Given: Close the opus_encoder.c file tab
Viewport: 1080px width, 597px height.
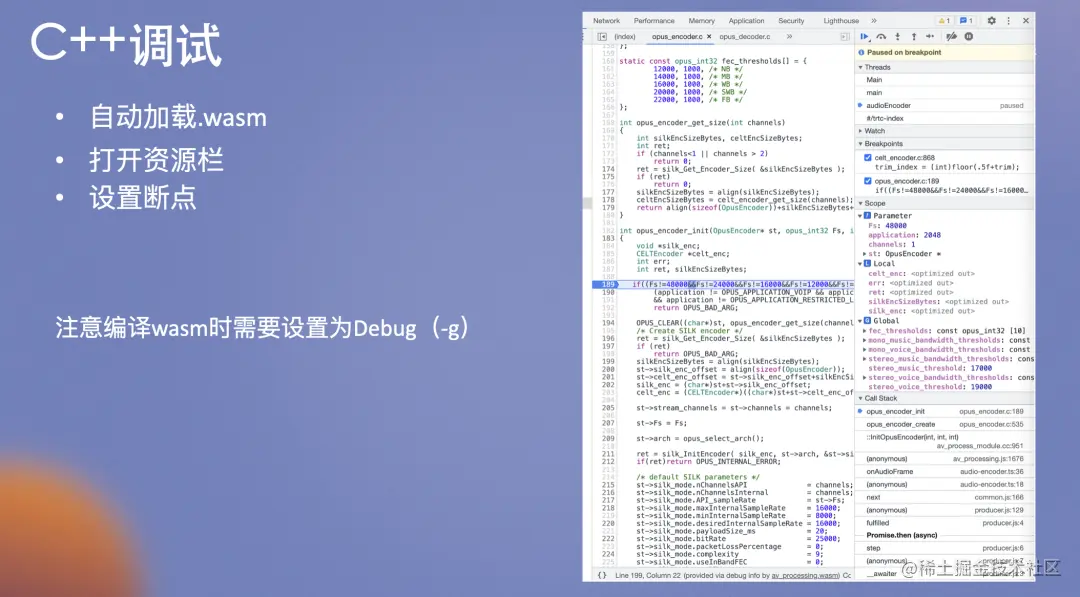Looking at the screenshot, I should (709, 36).
